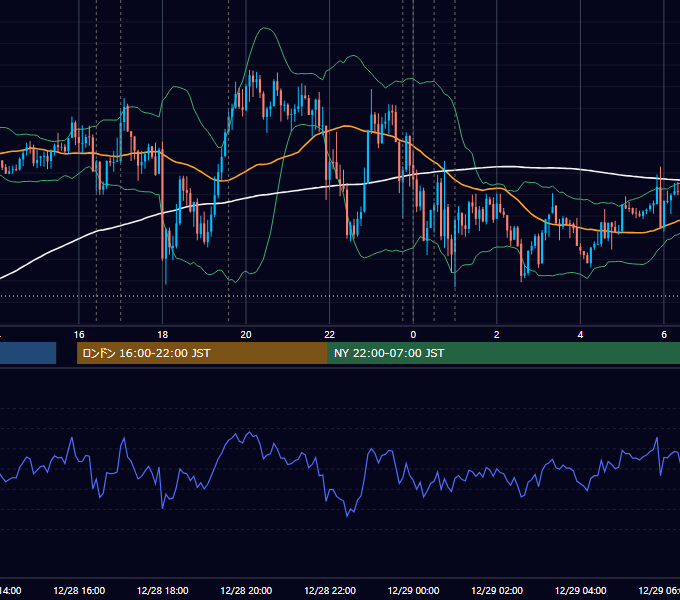The width and height of the screenshot is (680, 600).
Task: Click the "2" hour label on the price chart axis
Action: pos(497,335)
